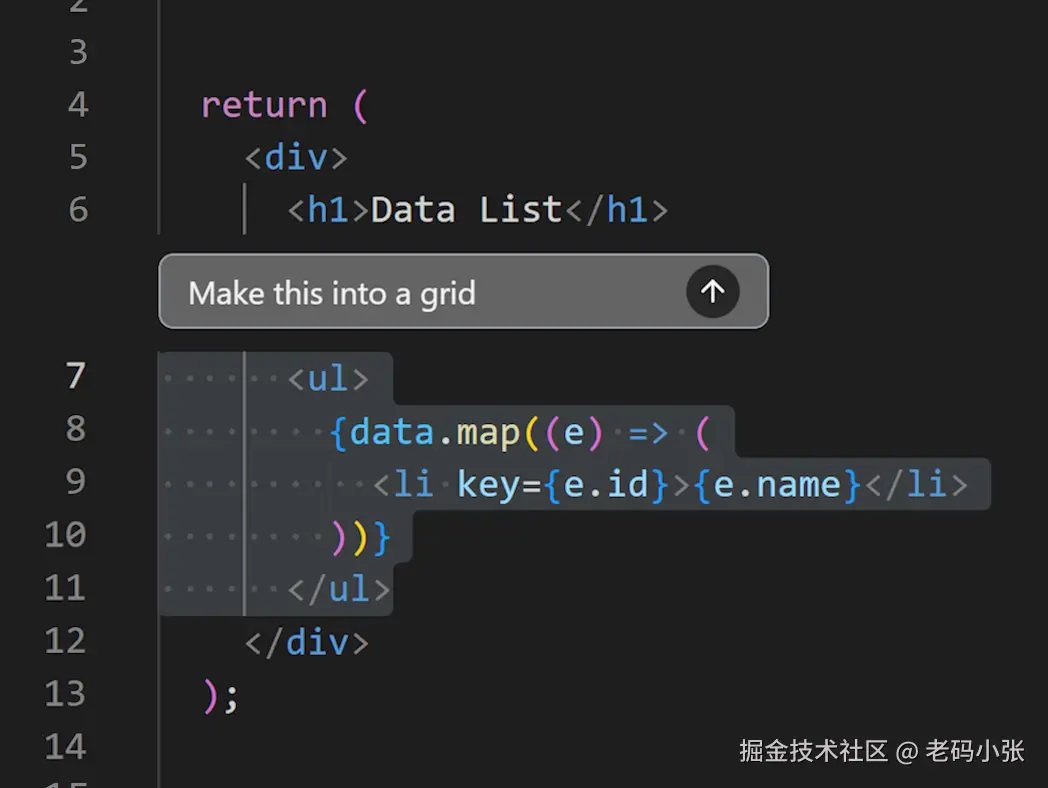
Task: Select line number 9 in the gutter
Action: click(x=76, y=483)
